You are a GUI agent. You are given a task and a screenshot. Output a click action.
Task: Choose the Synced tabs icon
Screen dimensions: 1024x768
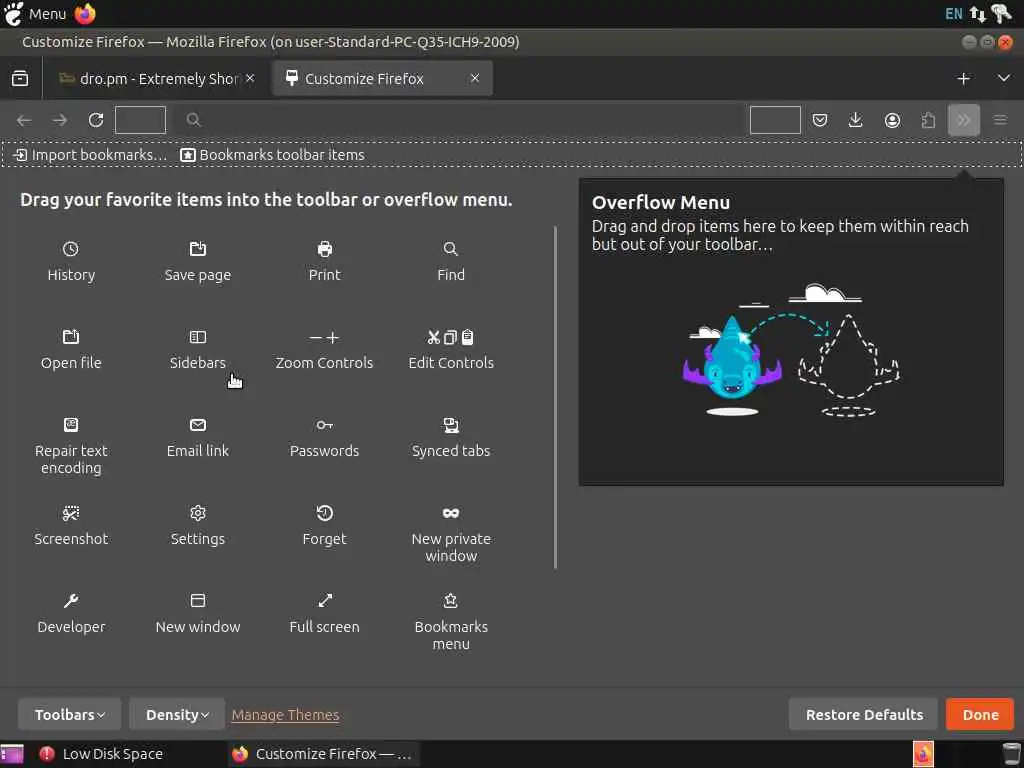[451, 425]
